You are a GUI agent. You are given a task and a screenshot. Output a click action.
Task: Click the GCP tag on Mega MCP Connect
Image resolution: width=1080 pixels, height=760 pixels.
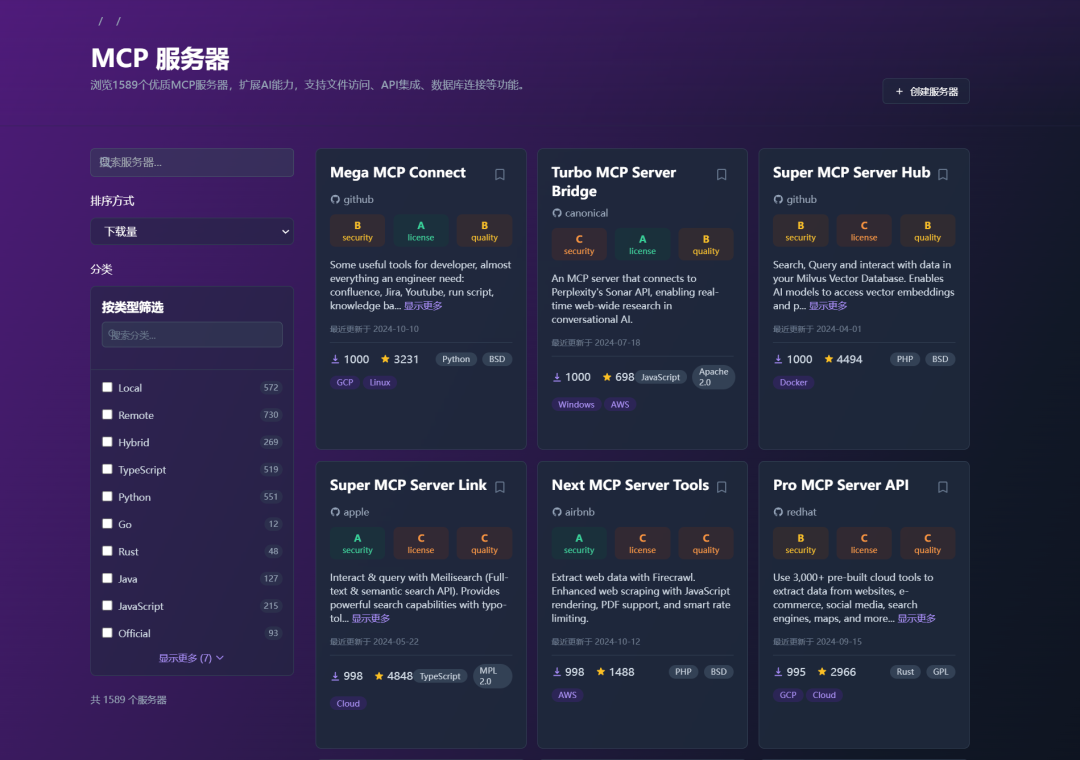pos(344,382)
